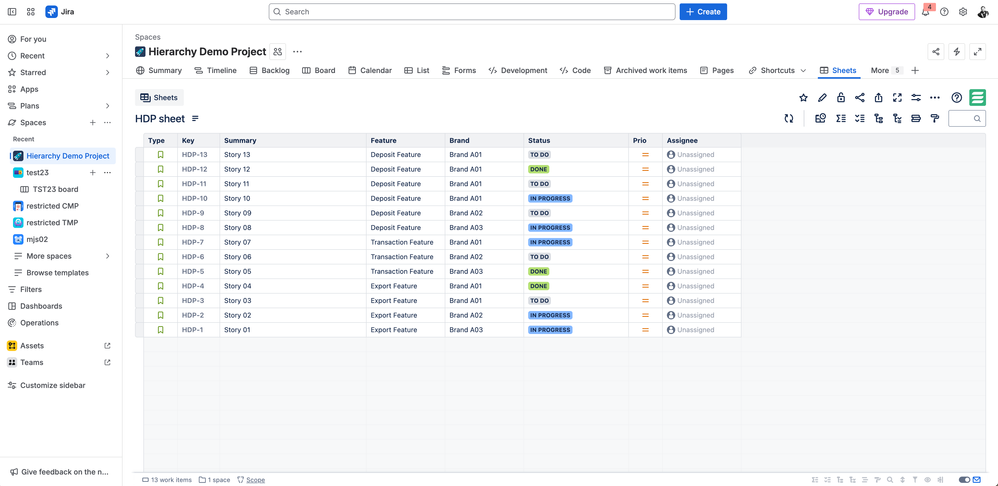
Task: Click the project share icon near title
Action: (x=936, y=52)
